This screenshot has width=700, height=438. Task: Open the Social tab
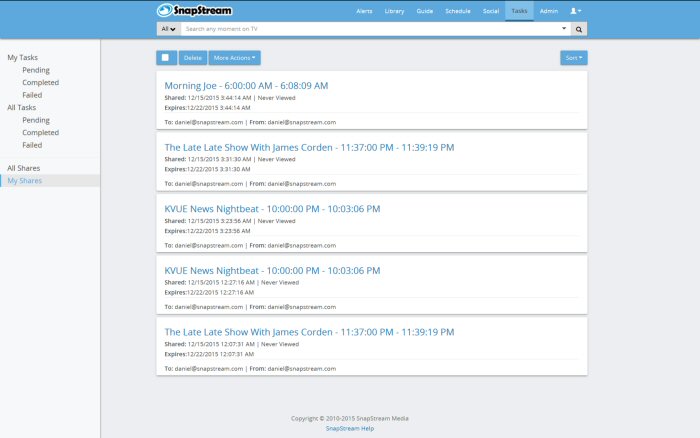pos(491,11)
